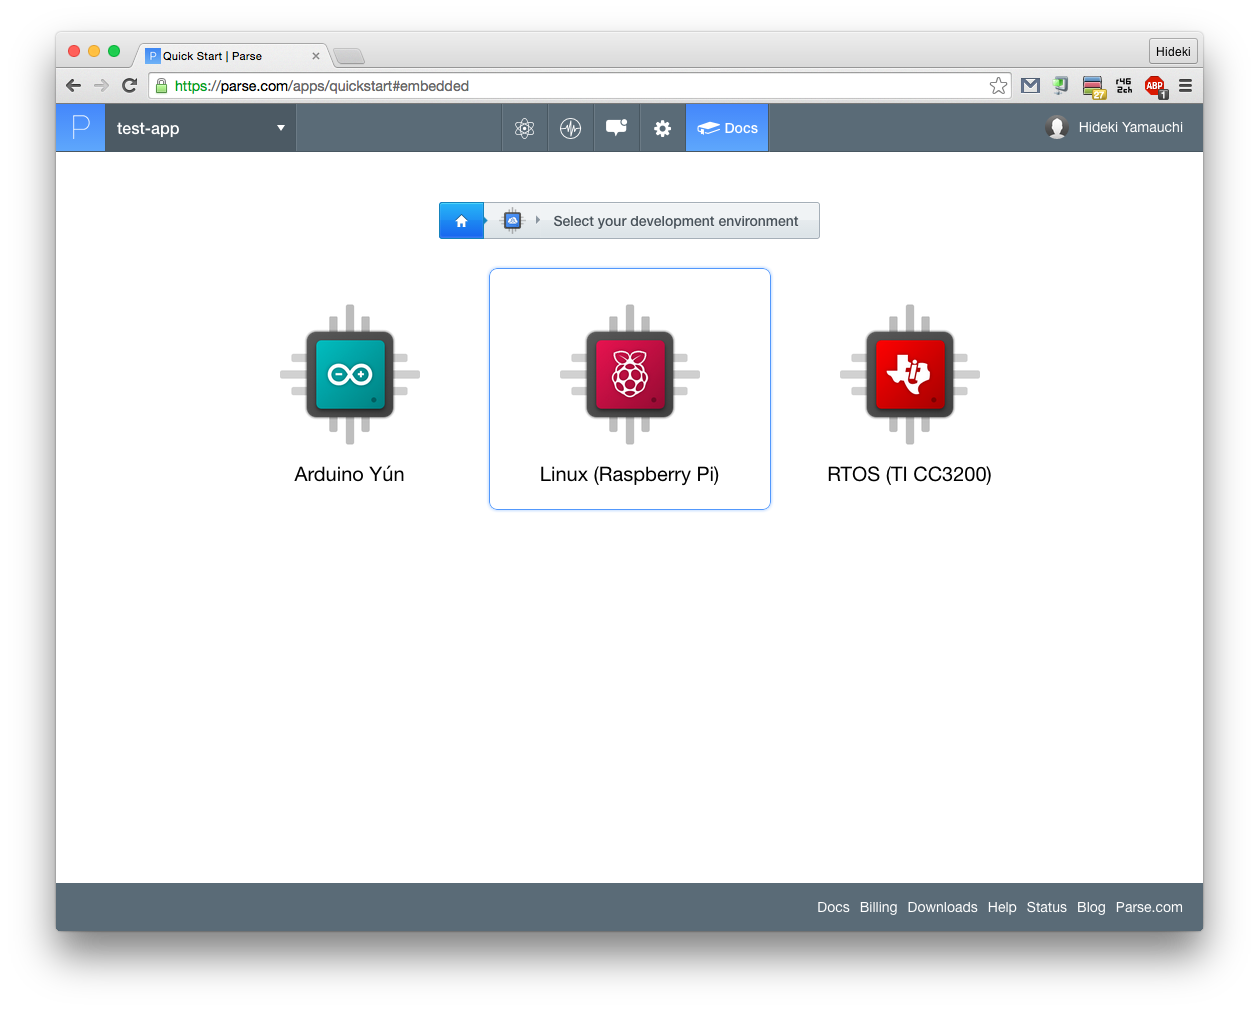The width and height of the screenshot is (1259, 1011).
Task: Click the 2ch extension icon
Action: (1124, 86)
